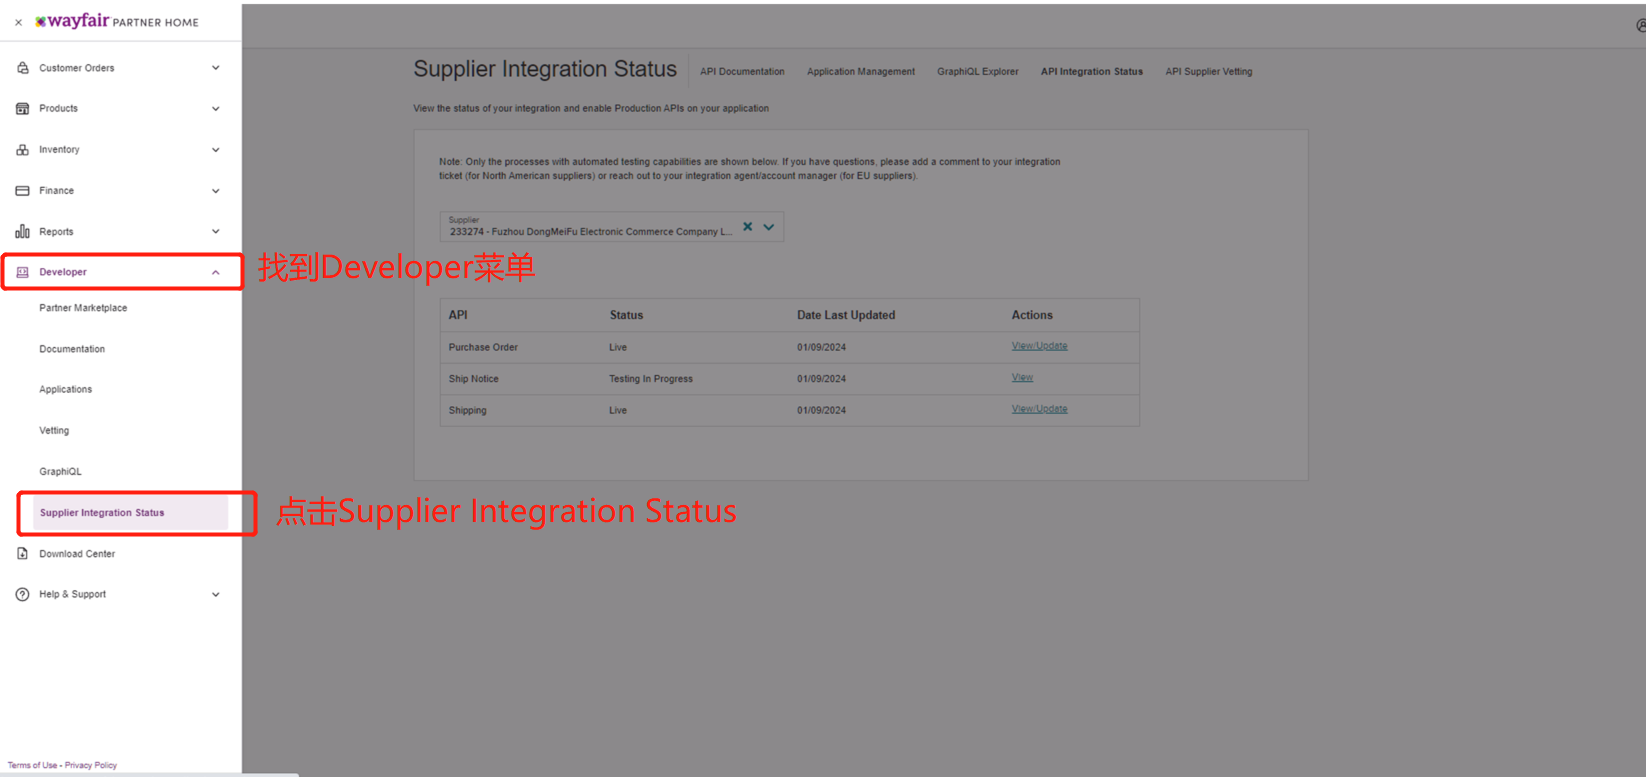Click the Developer menu icon
Viewport: 1646px width, 777px height.
22,272
